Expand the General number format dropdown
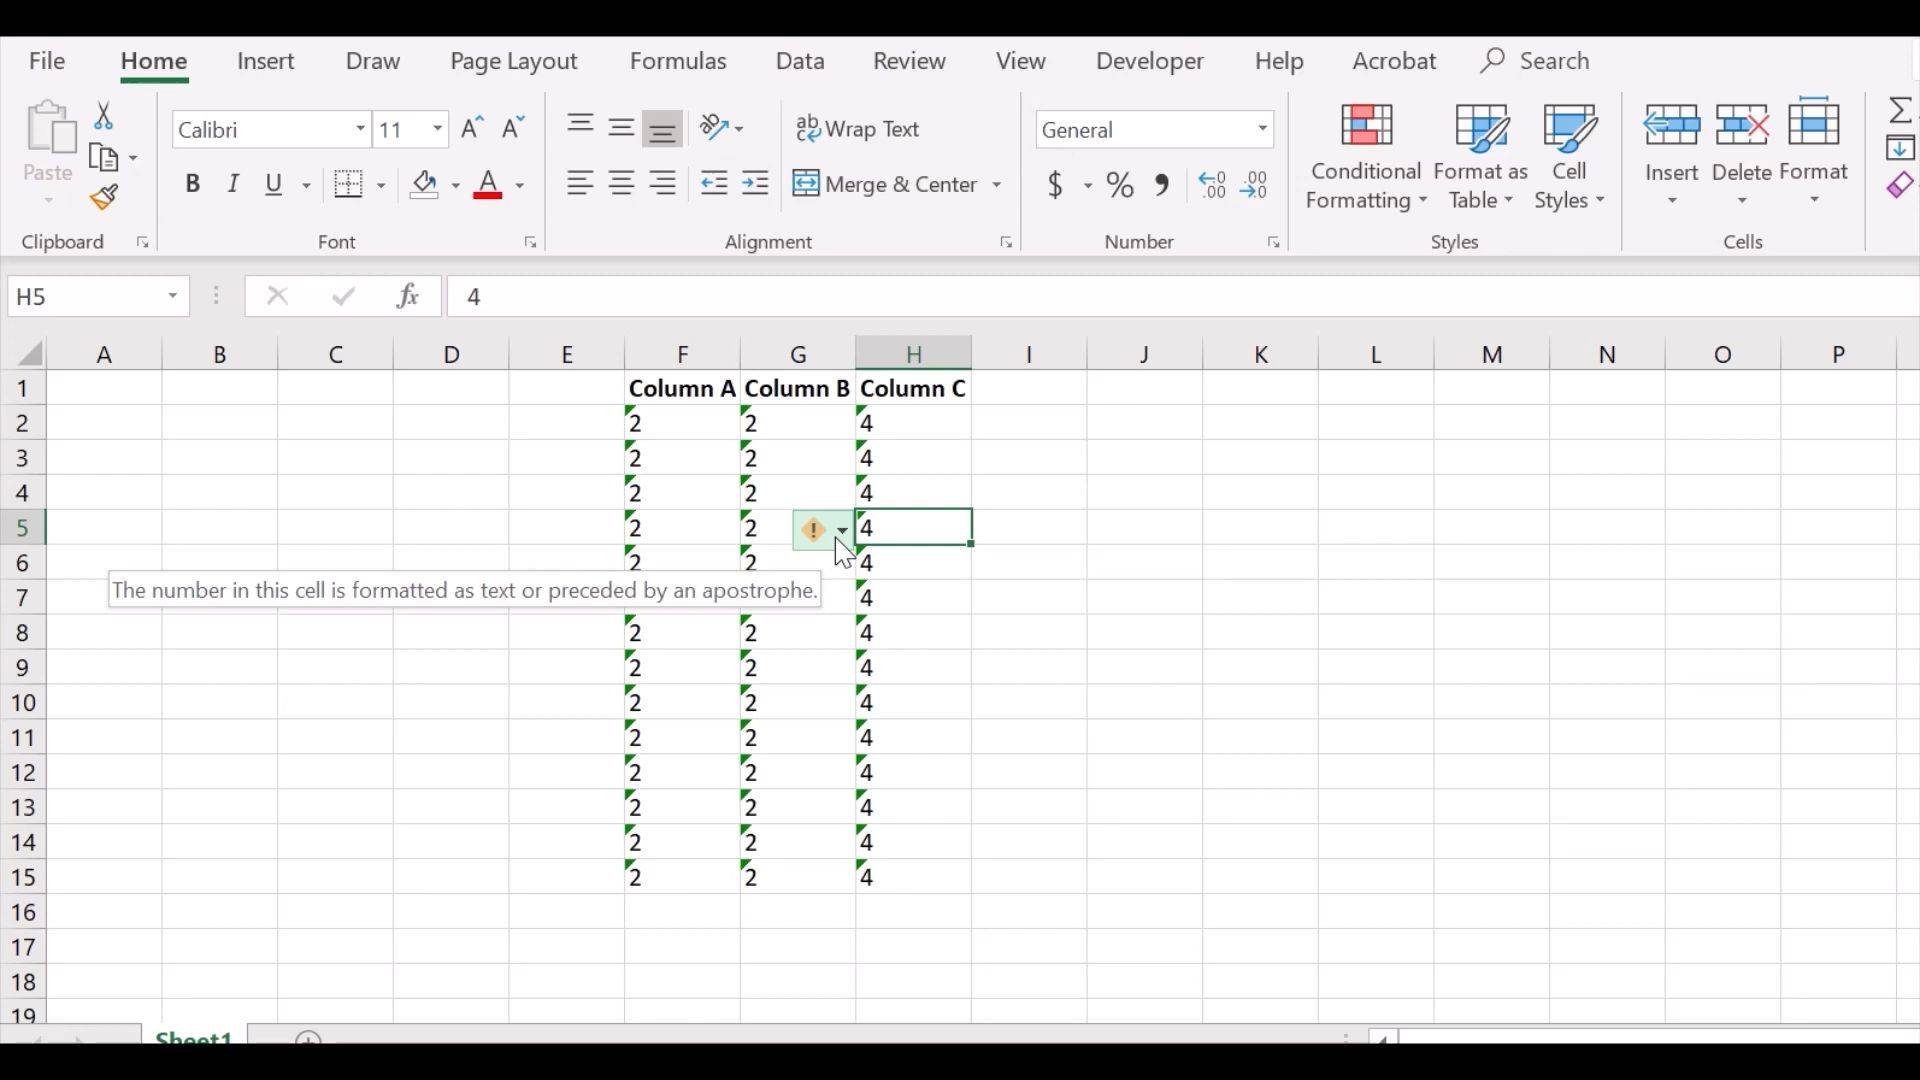 tap(1263, 129)
